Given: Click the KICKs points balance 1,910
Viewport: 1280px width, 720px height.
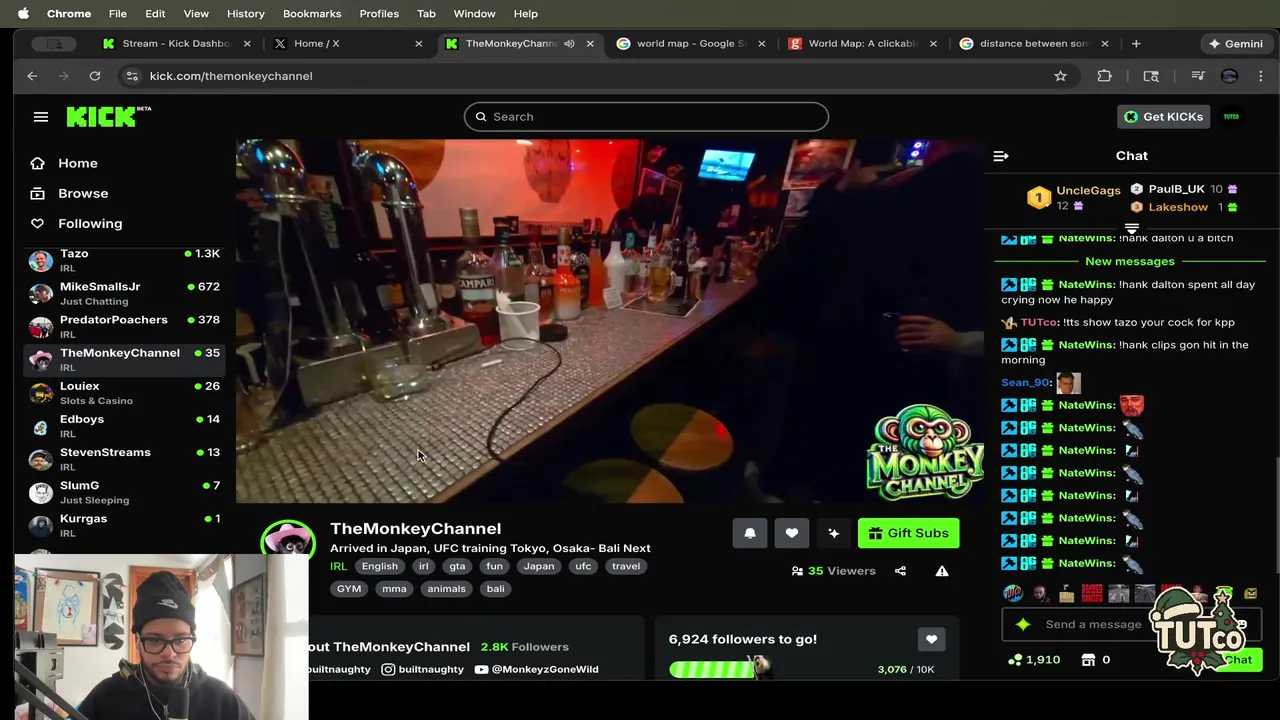Looking at the screenshot, I should 1034,660.
